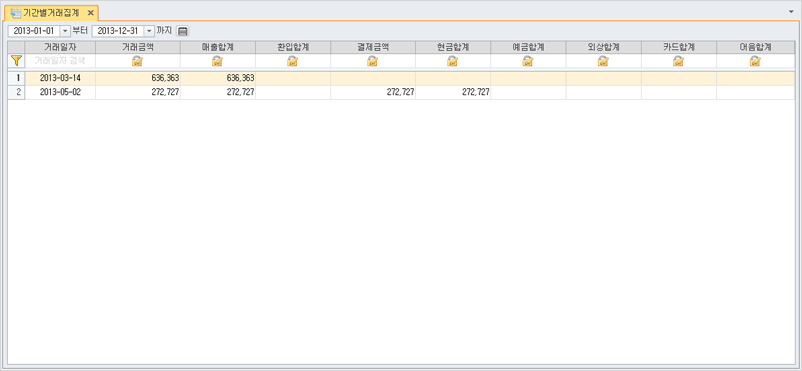The height and width of the screenshot is (371, 802).
Task: Click the lock icon under 예금합계 column
Action: 528,61
